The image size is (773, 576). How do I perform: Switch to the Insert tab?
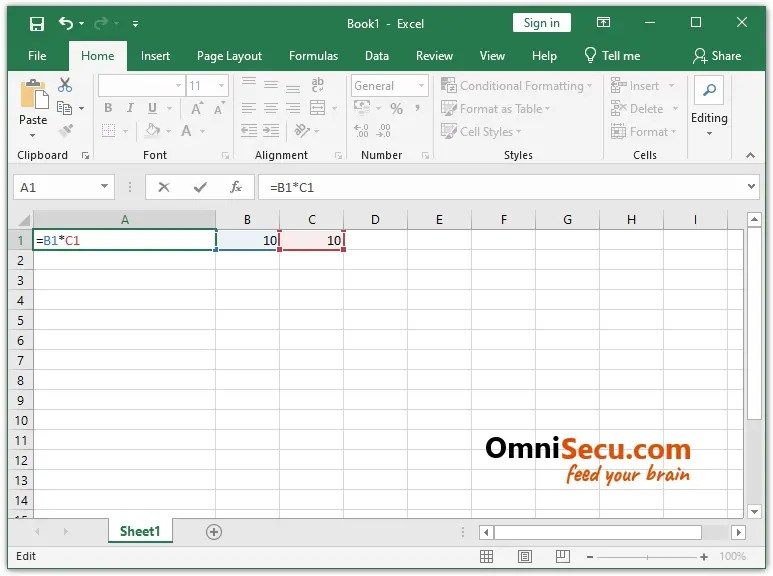[x=155, y=56]
